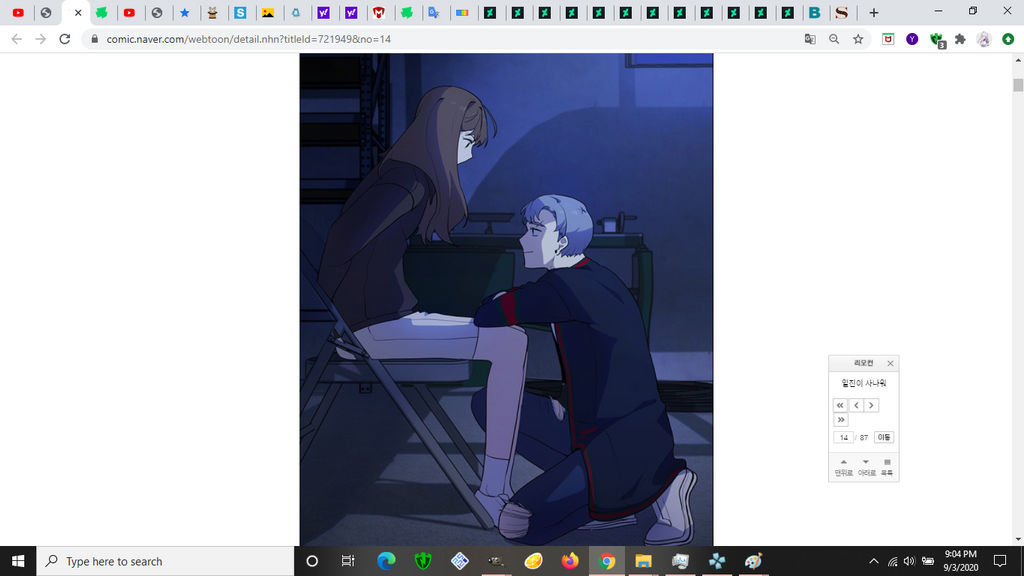
Task: Open the purple Y extension
Action: (912, 39)
